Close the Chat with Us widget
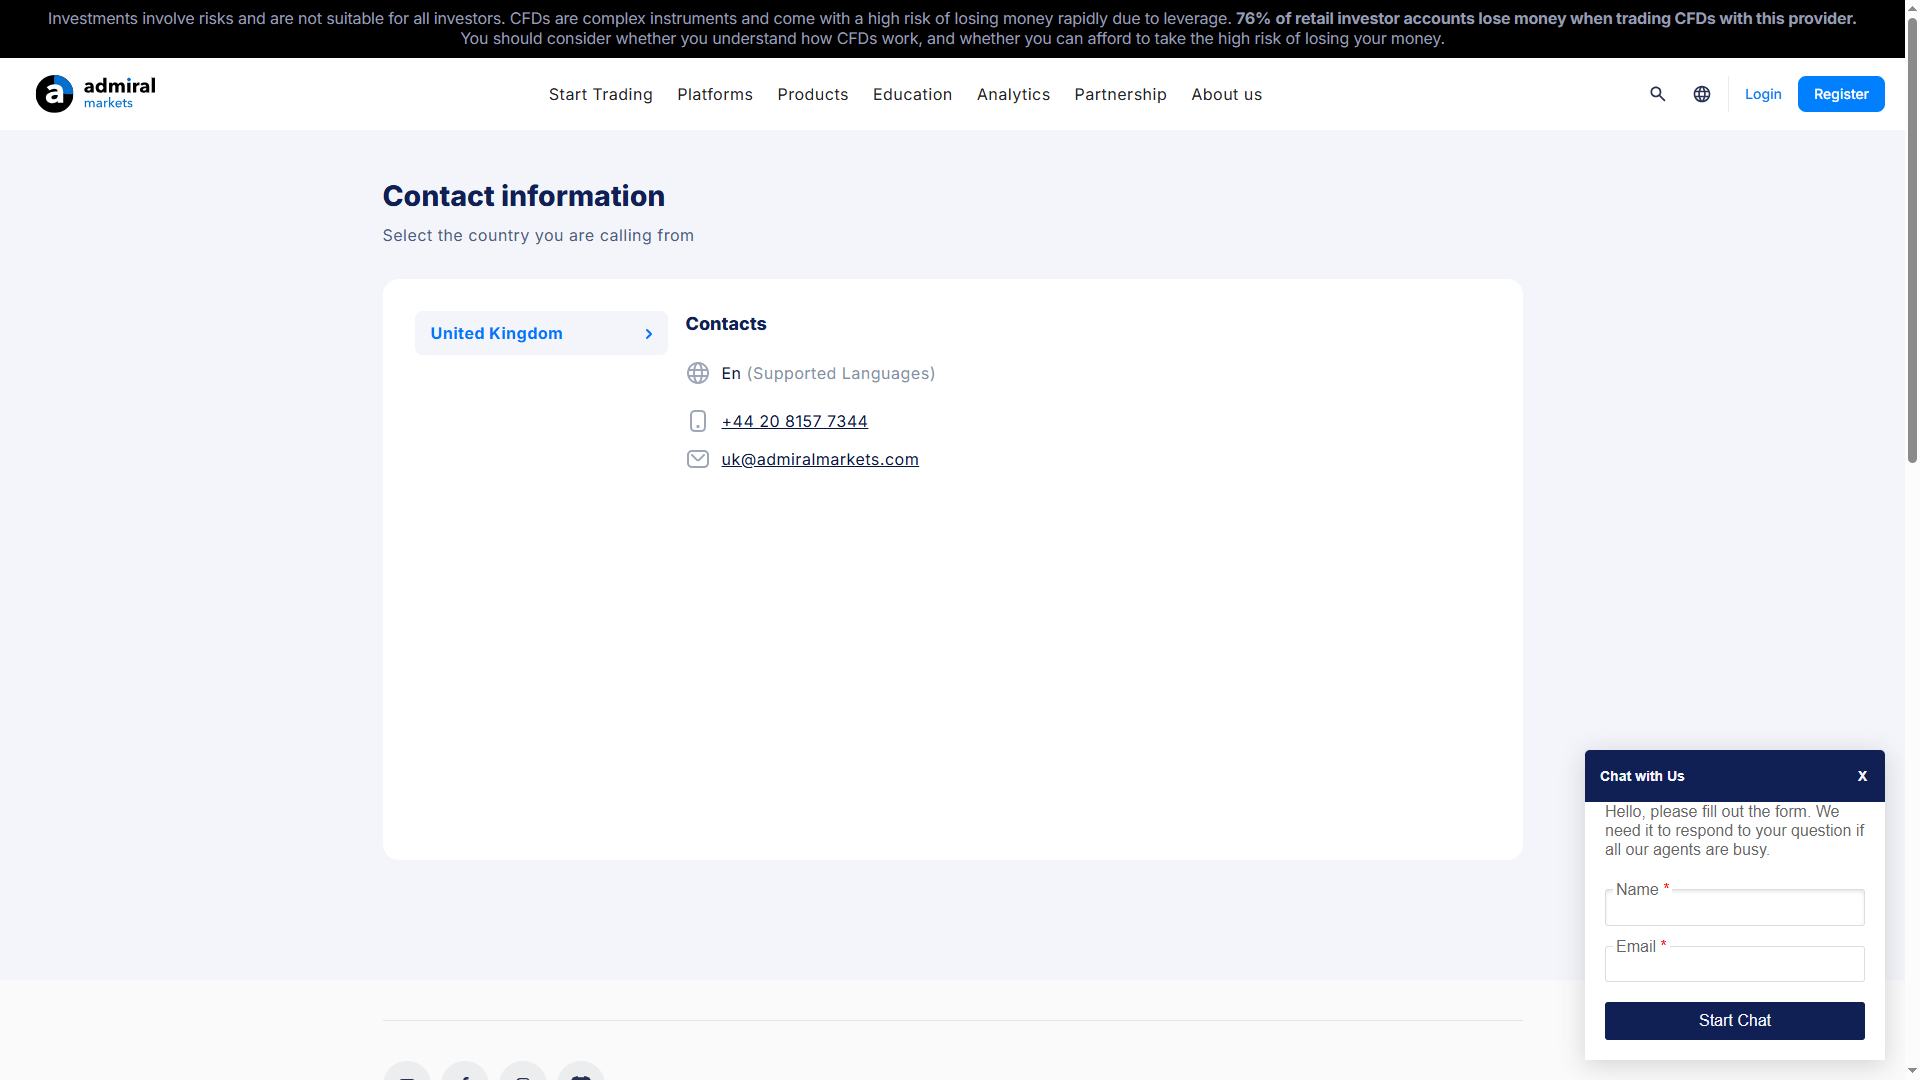This screenshot has height=1080, width=1920. pyautogui.click(x=1862, y=776)
